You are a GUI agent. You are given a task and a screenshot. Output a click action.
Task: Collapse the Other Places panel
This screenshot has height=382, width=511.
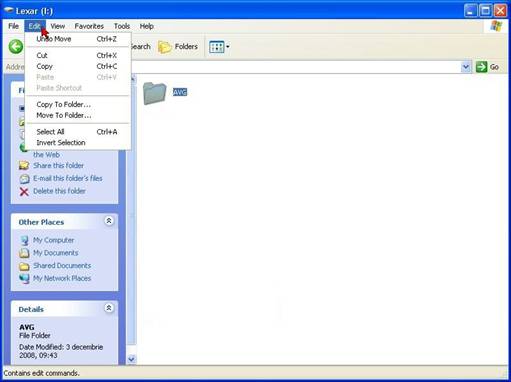tap(109, 221)
